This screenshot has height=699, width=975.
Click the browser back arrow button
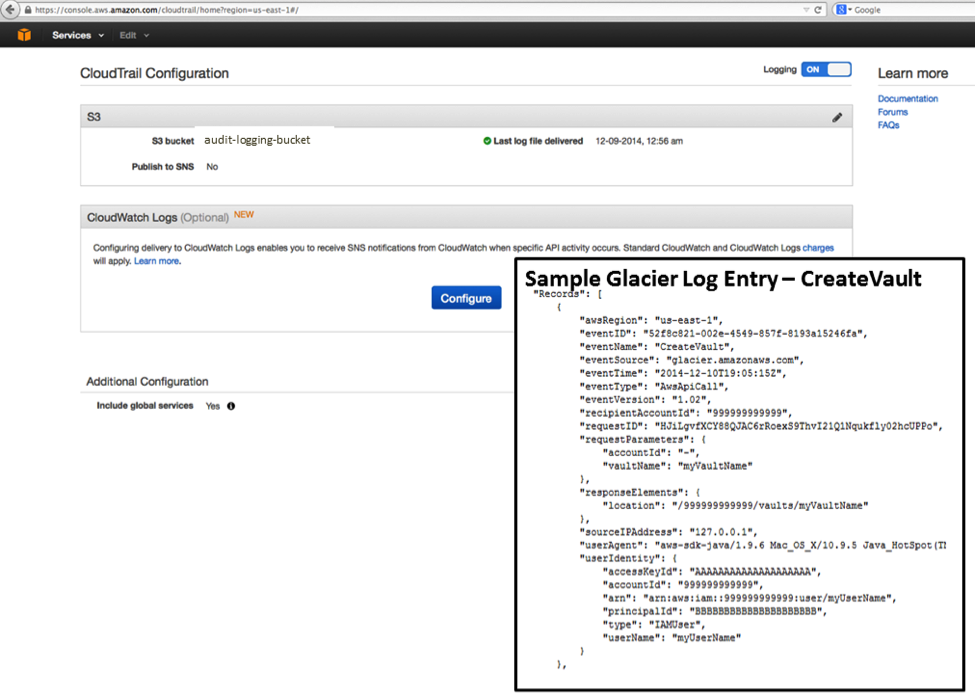(9, 9)
